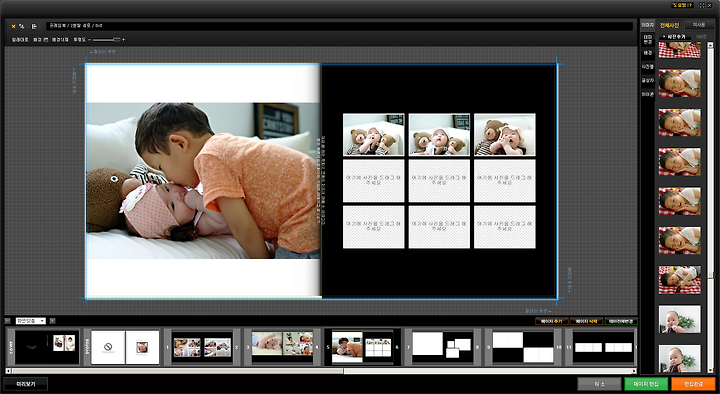Screen dimensions: 720x394
Task: Click the yellow X icon in the top toolbar
Action: click(13, 27)
